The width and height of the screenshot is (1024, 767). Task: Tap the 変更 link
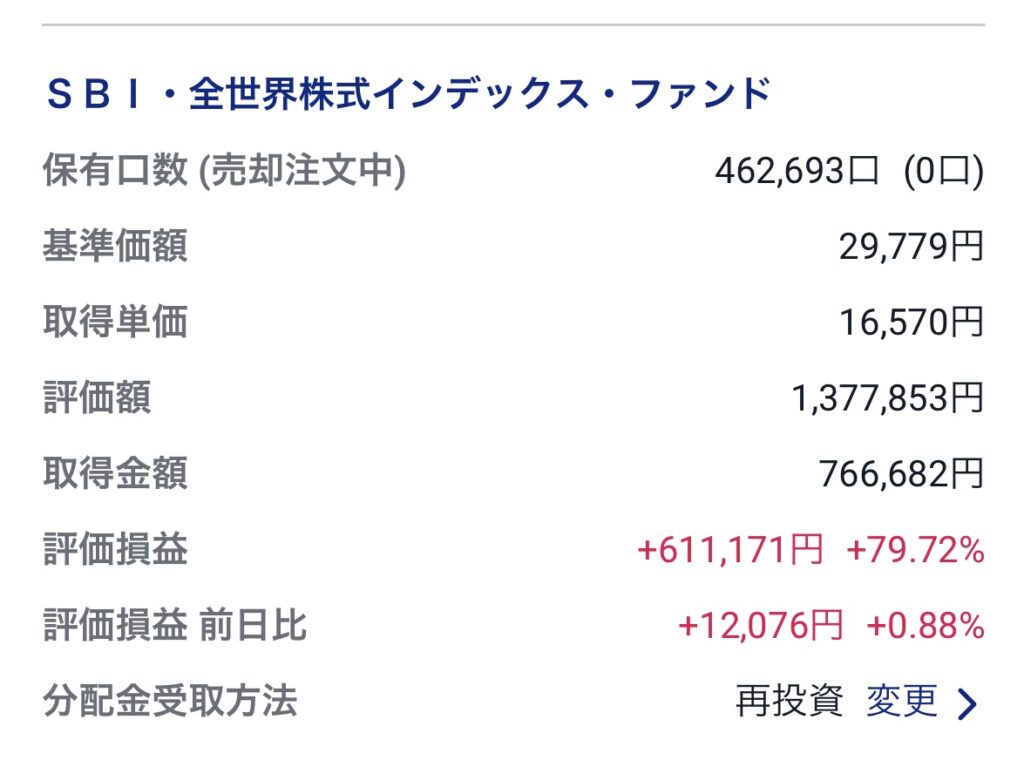tap(901, 701)
